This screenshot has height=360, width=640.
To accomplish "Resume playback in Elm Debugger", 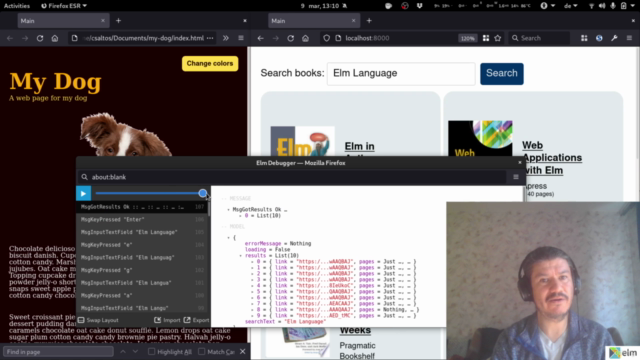I will (83, 193).
